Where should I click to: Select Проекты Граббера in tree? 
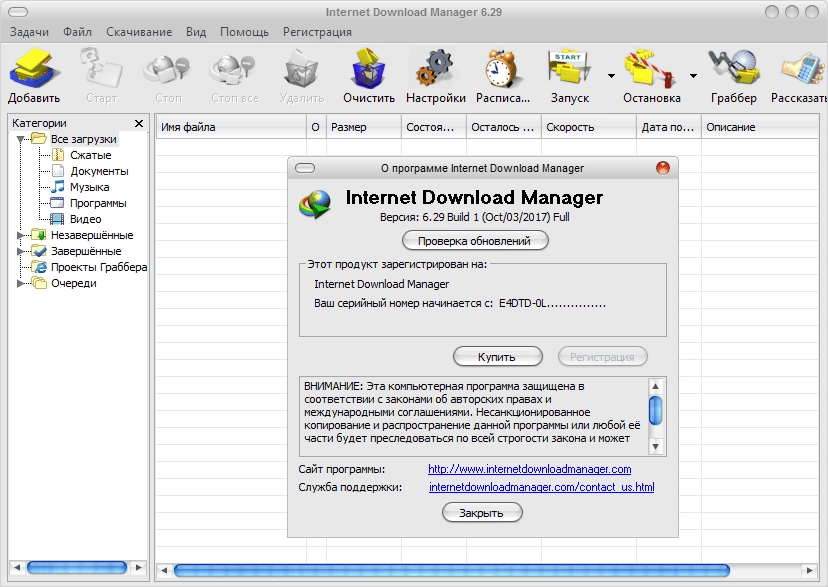coord(99,267)
